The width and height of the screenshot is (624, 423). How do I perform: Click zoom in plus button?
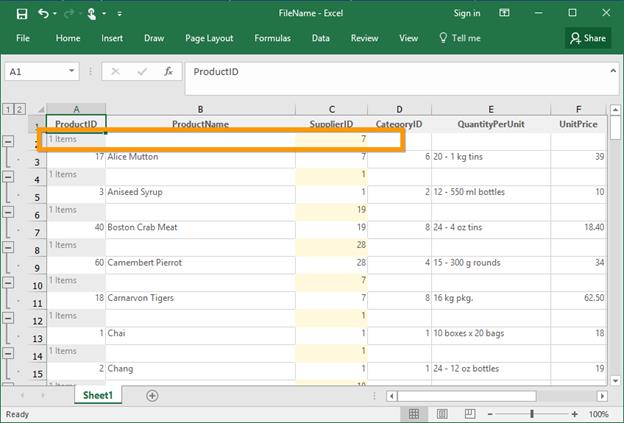(x=575, y=414)
